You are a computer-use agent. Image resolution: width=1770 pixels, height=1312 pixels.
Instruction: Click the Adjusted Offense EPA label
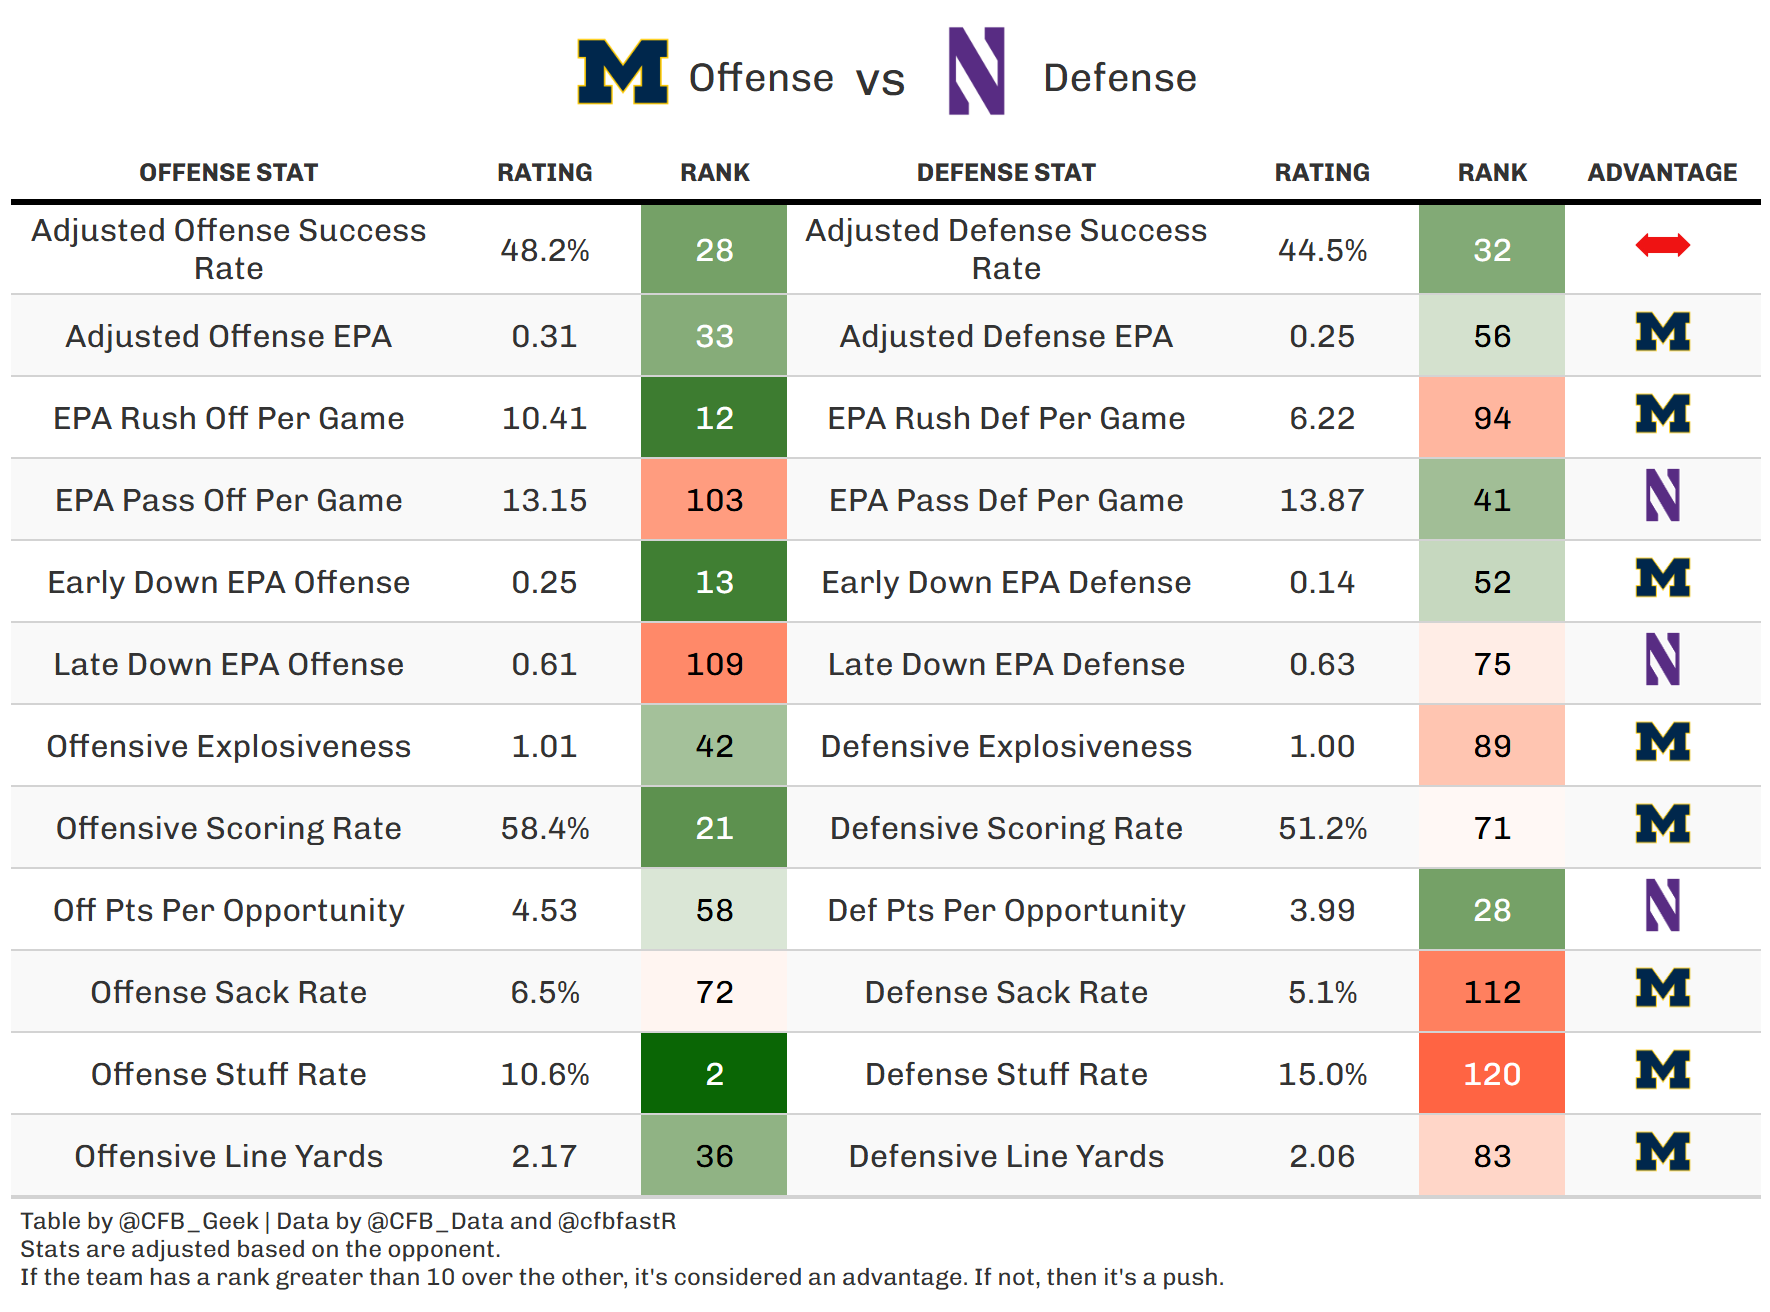(x=228, y=336)
